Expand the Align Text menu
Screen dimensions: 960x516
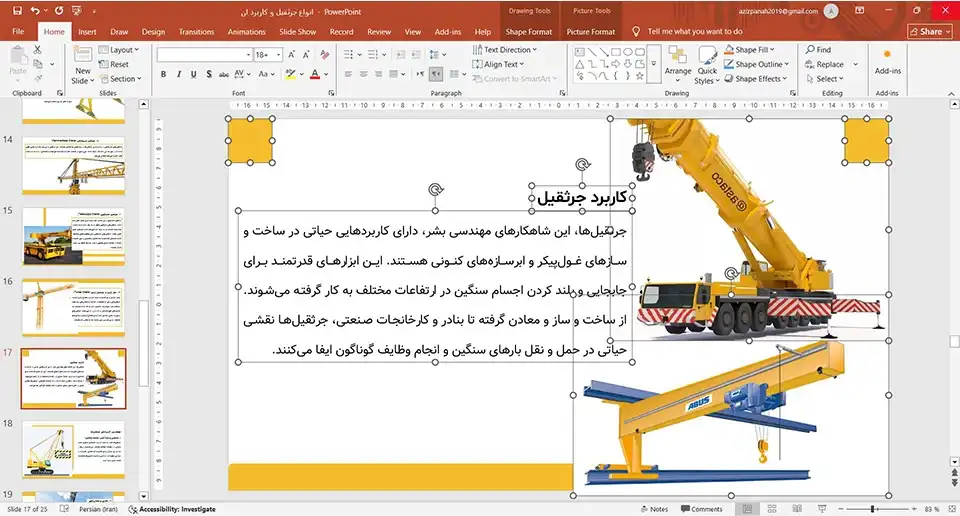point(498,64)
